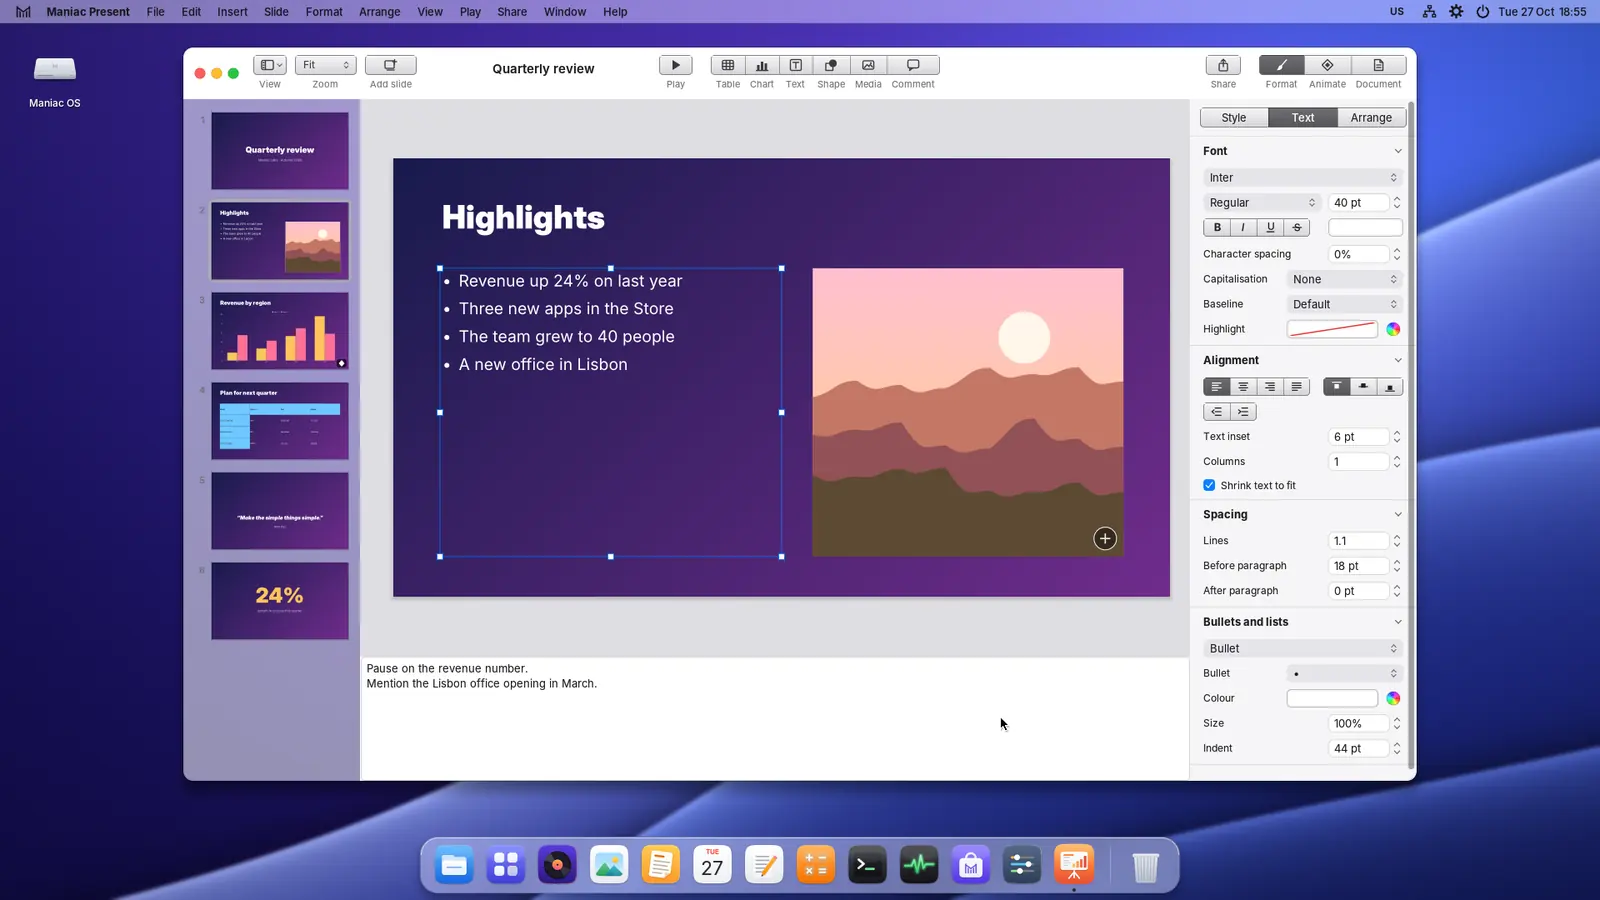Uncheck Shrink text to fit
This screenshot has height=900, width=1600.
pos(1209,485)
